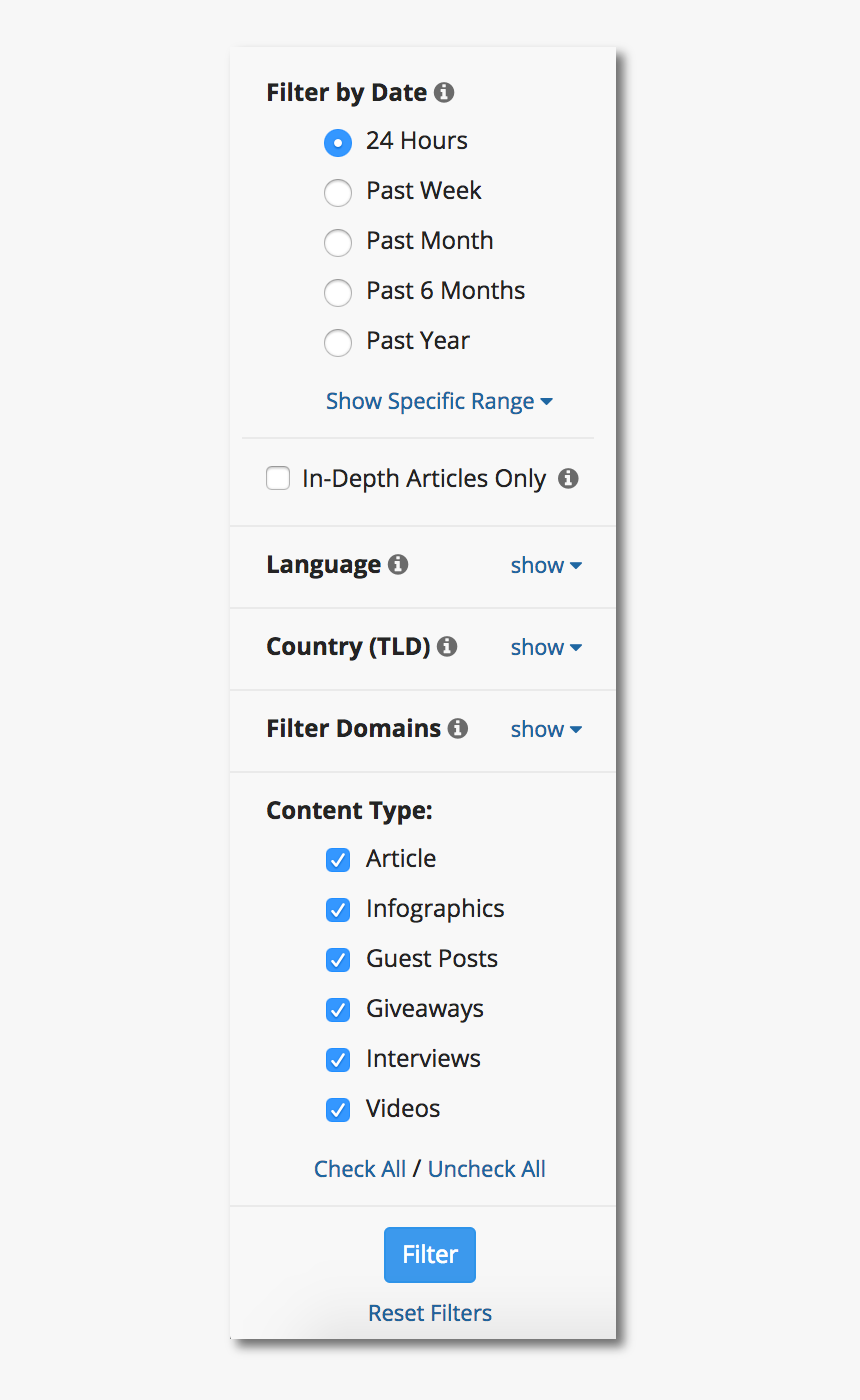The image size is (860, 1400).
Task: Click the Language info icon
Action: coord(398,565)
